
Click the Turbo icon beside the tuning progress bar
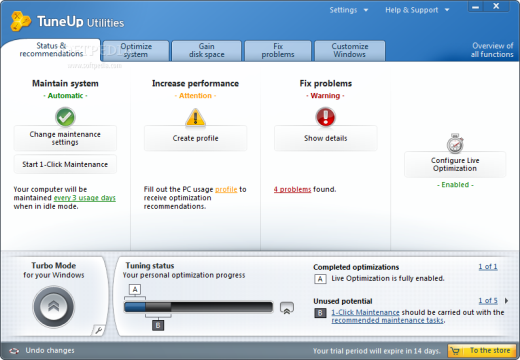click(x=287, y=308)
